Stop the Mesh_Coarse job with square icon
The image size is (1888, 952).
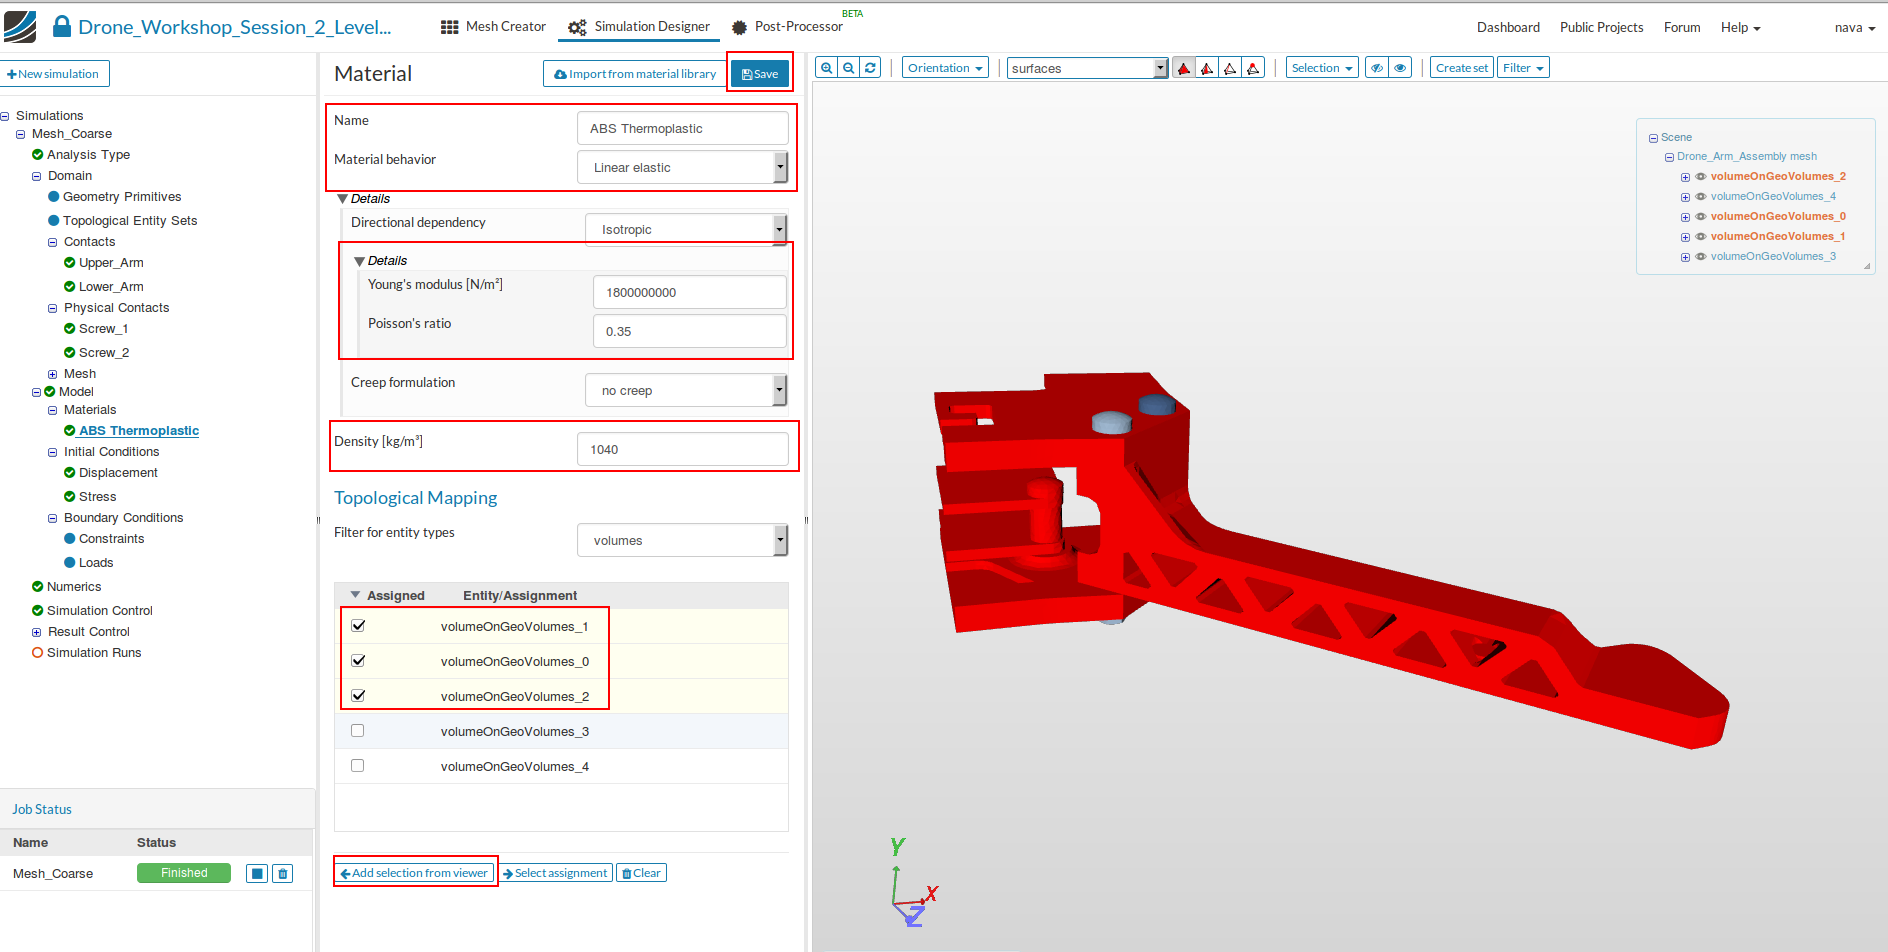(x=257, y=874)
